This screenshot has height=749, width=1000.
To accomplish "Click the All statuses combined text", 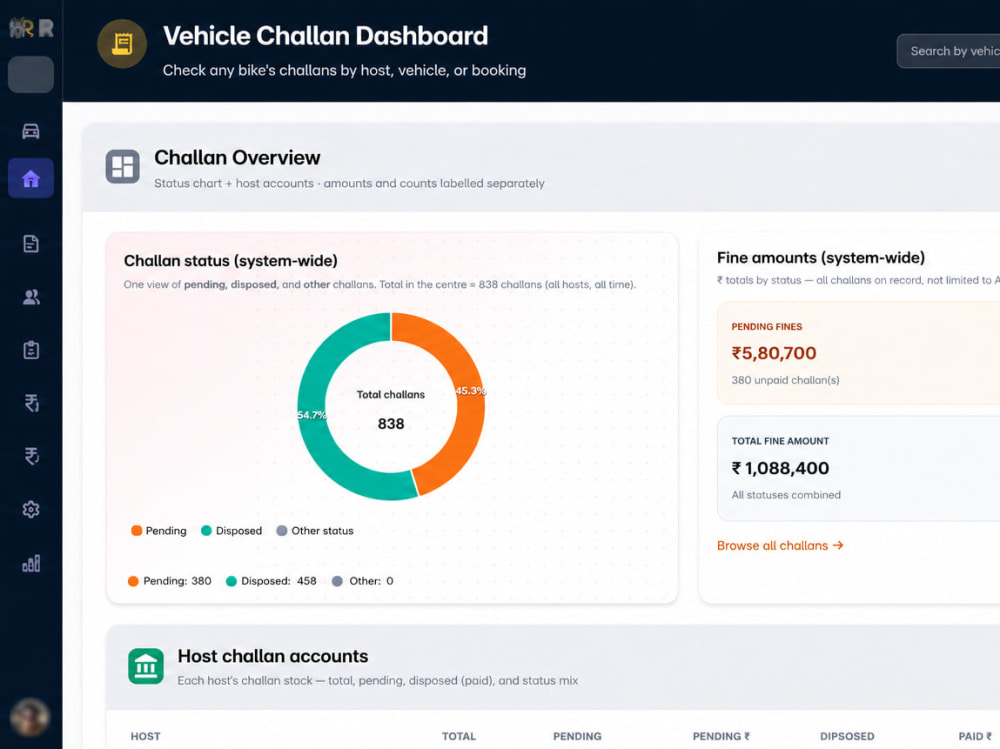I will tap(786, 495).
